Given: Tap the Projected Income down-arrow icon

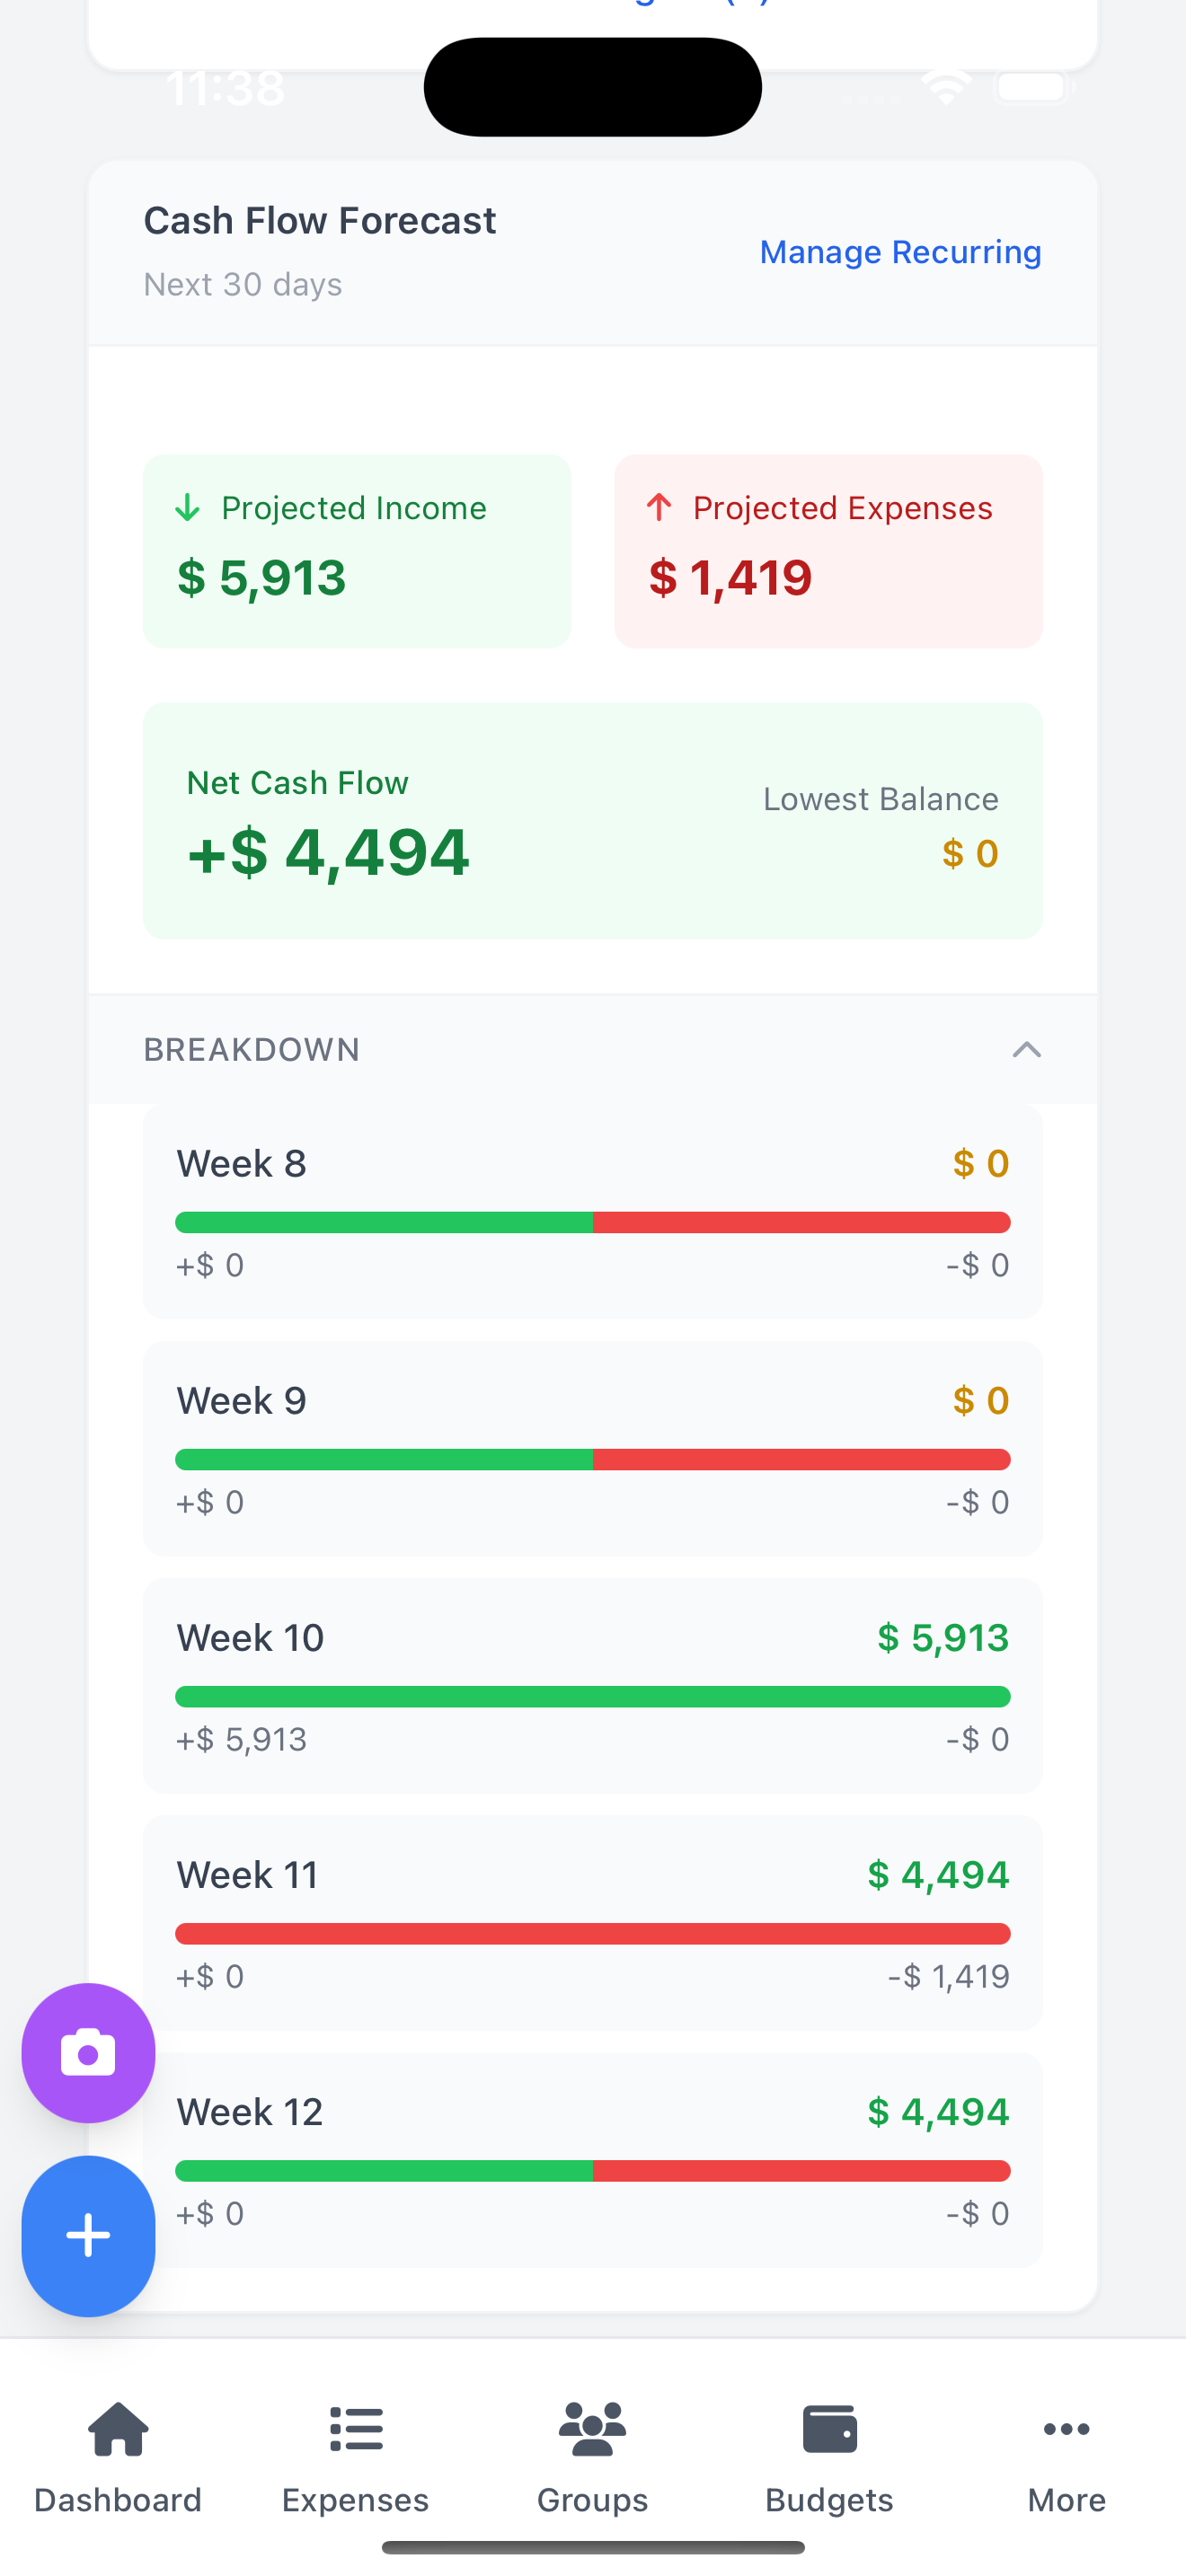Looking at the screenshot, I should (187, 508).
